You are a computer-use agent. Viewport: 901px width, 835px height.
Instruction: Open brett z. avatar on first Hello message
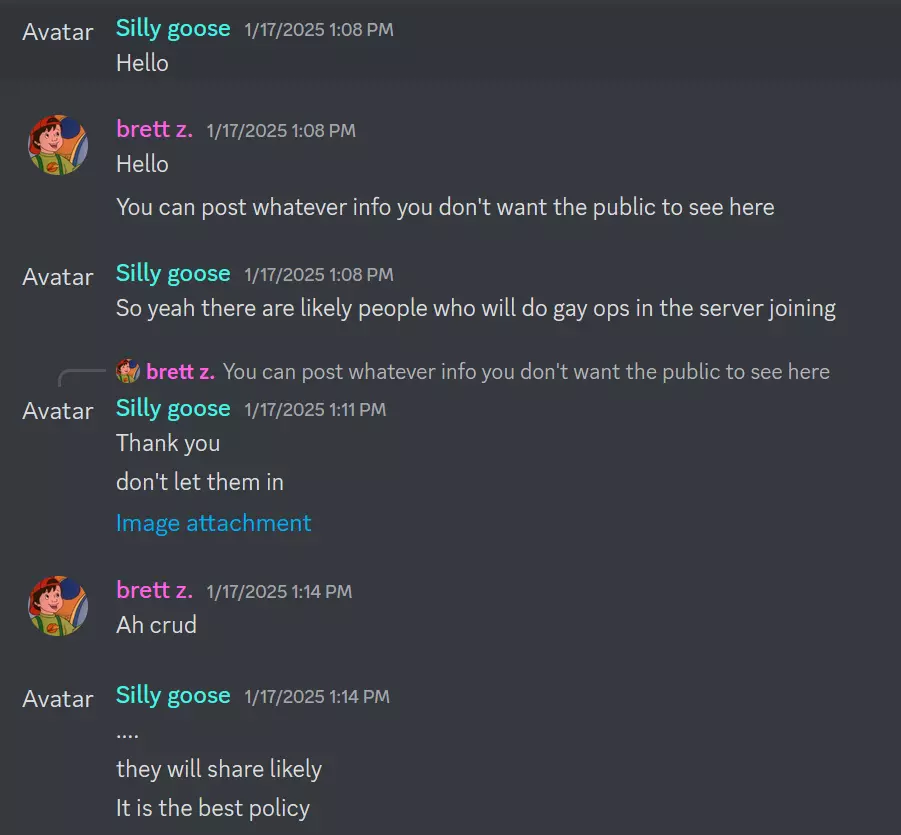point(58,145)
